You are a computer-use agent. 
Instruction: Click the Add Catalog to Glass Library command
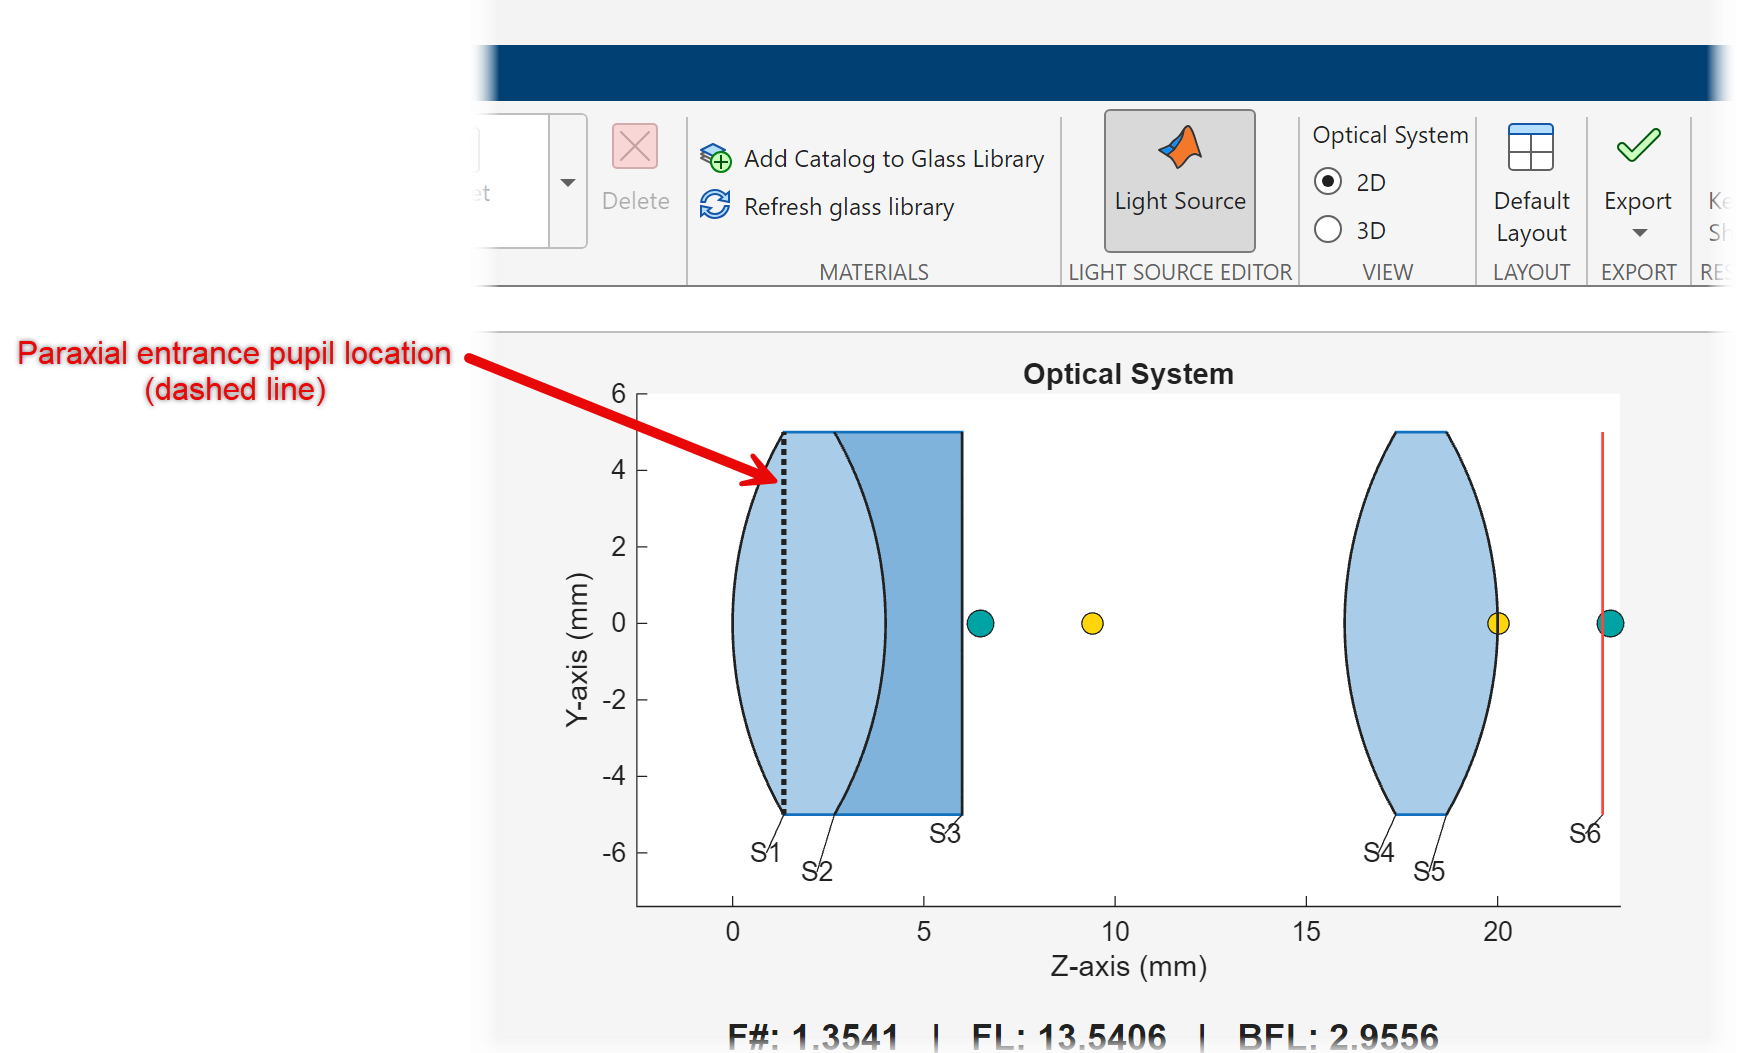click(x=893, y=158)
